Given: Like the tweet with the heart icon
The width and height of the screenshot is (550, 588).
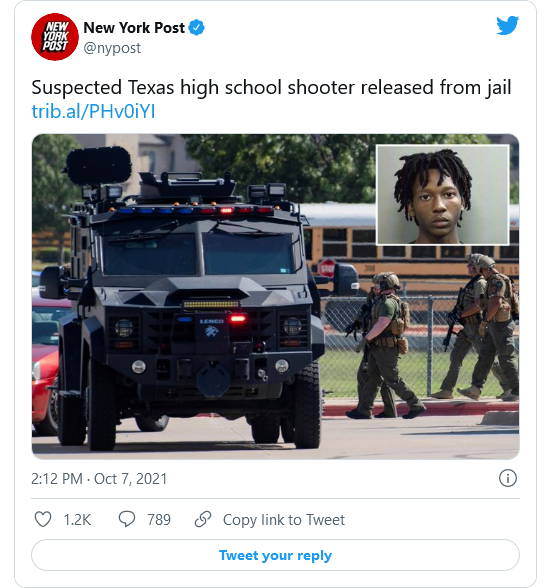Looking at the screenshot, I should coord(43,519).
